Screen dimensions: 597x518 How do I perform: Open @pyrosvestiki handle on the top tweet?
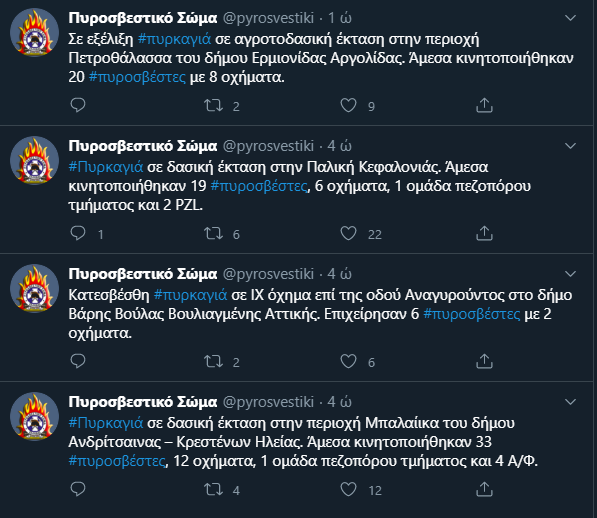coord(268,18)
